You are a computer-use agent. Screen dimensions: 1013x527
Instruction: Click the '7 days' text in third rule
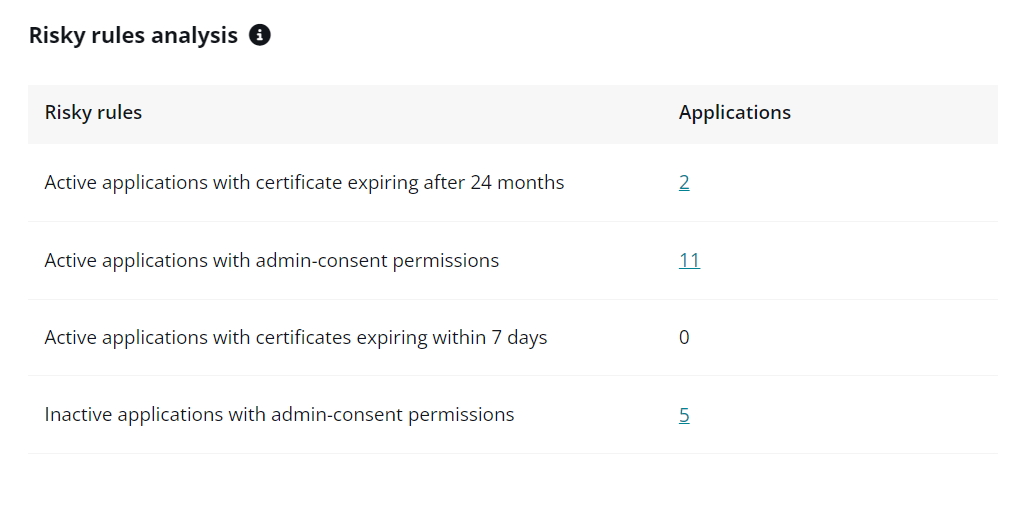[519, 338]
